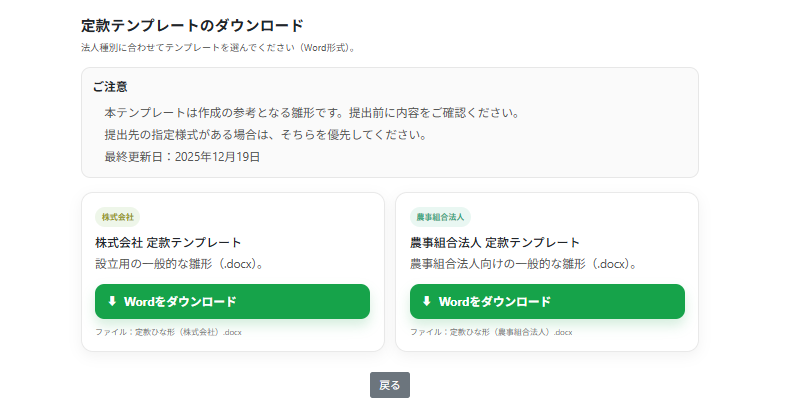Click the download arrow icon in 株式会社 card
Image resolution: width=795 pixels, height=408 pixels.
tap(112, 301)
